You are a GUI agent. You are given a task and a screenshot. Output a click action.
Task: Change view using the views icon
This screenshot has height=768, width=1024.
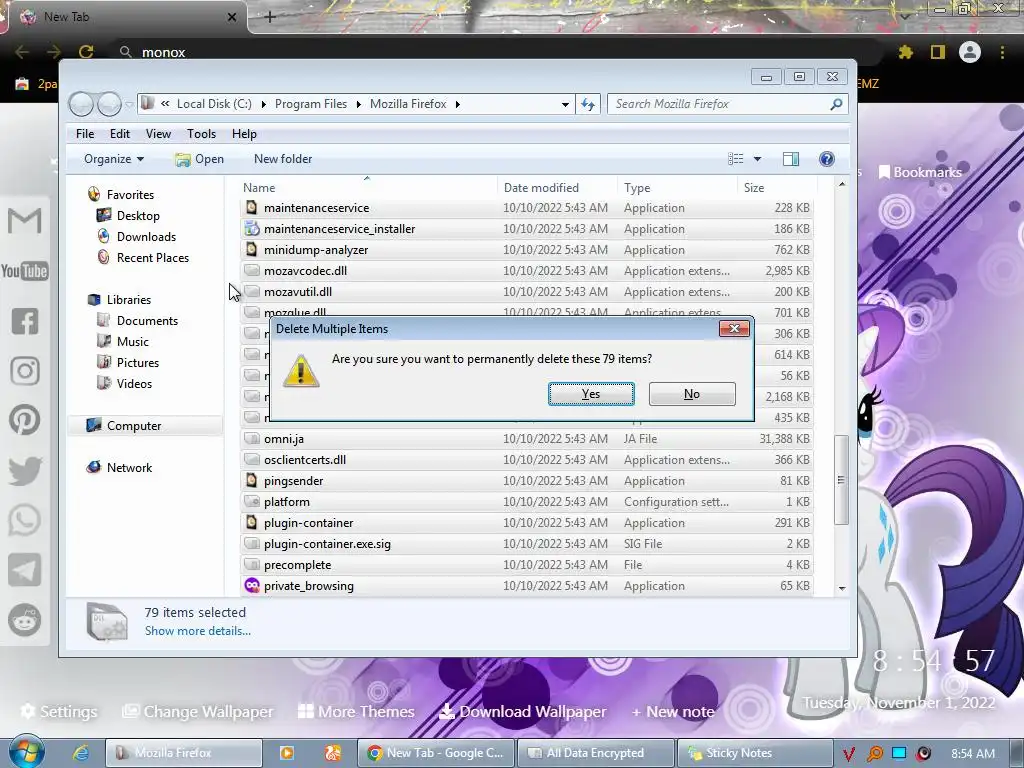coord(736,159)
